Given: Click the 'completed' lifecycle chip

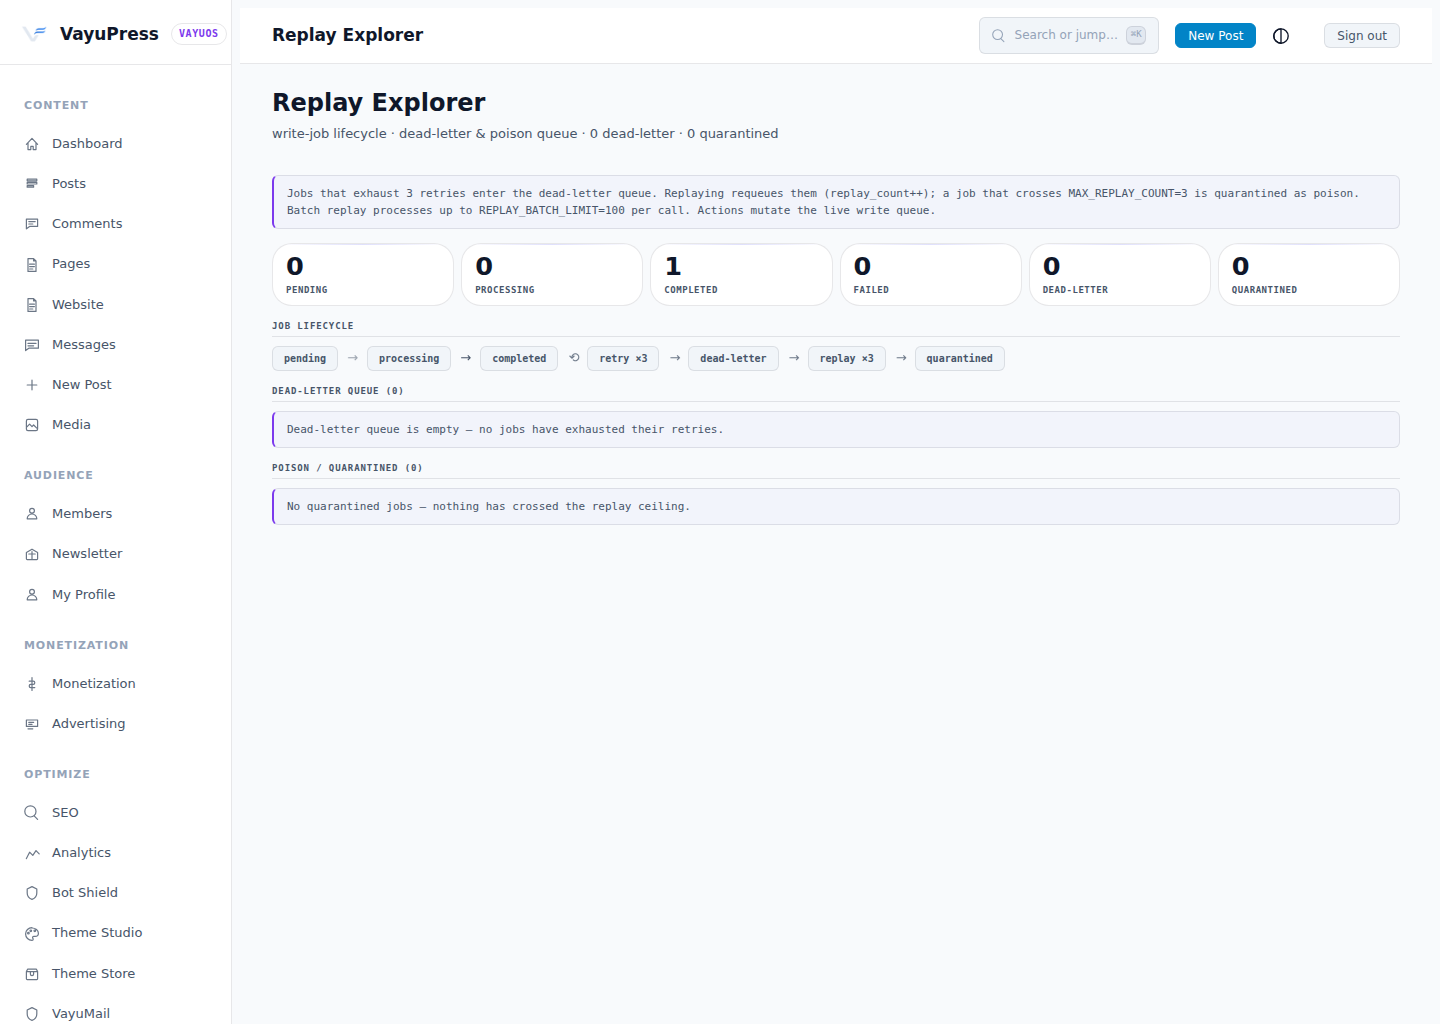Looking at the screenshot, I should 519,359.
